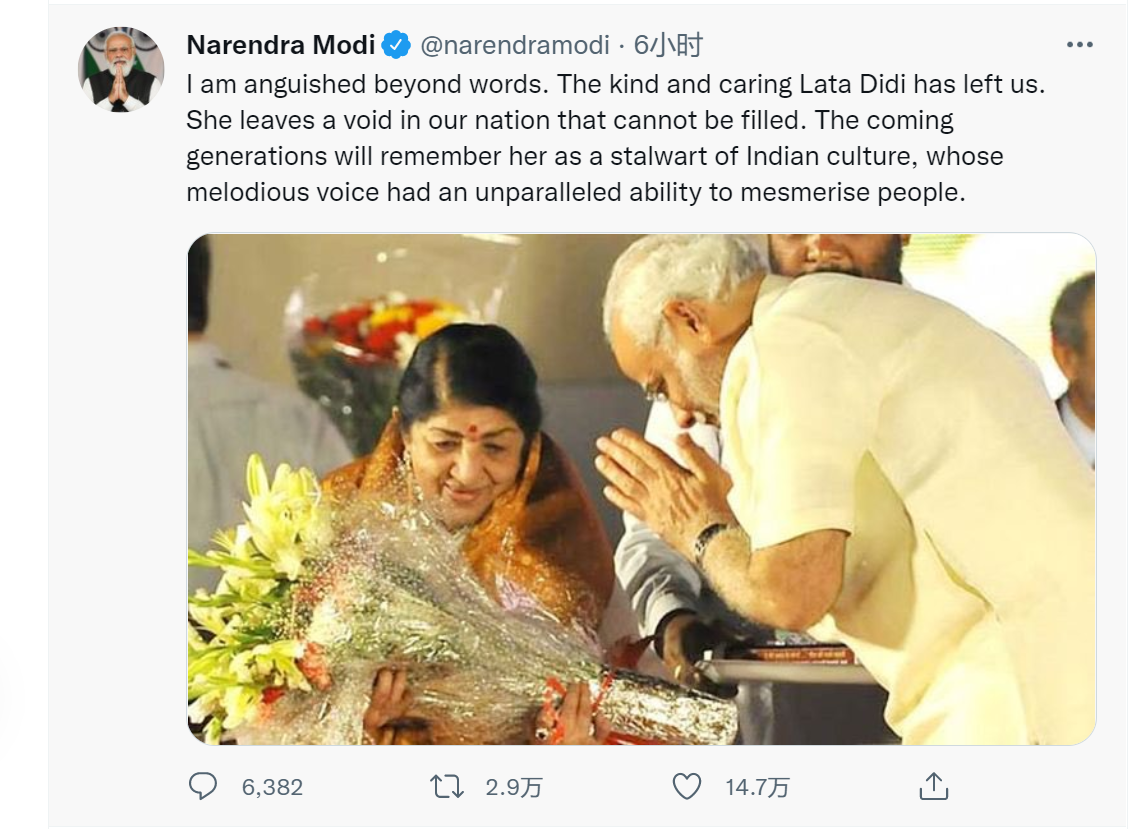This screenshot has height=829, width=1144.
Task: Open the @narendramodi handle link
Action: 514,45
